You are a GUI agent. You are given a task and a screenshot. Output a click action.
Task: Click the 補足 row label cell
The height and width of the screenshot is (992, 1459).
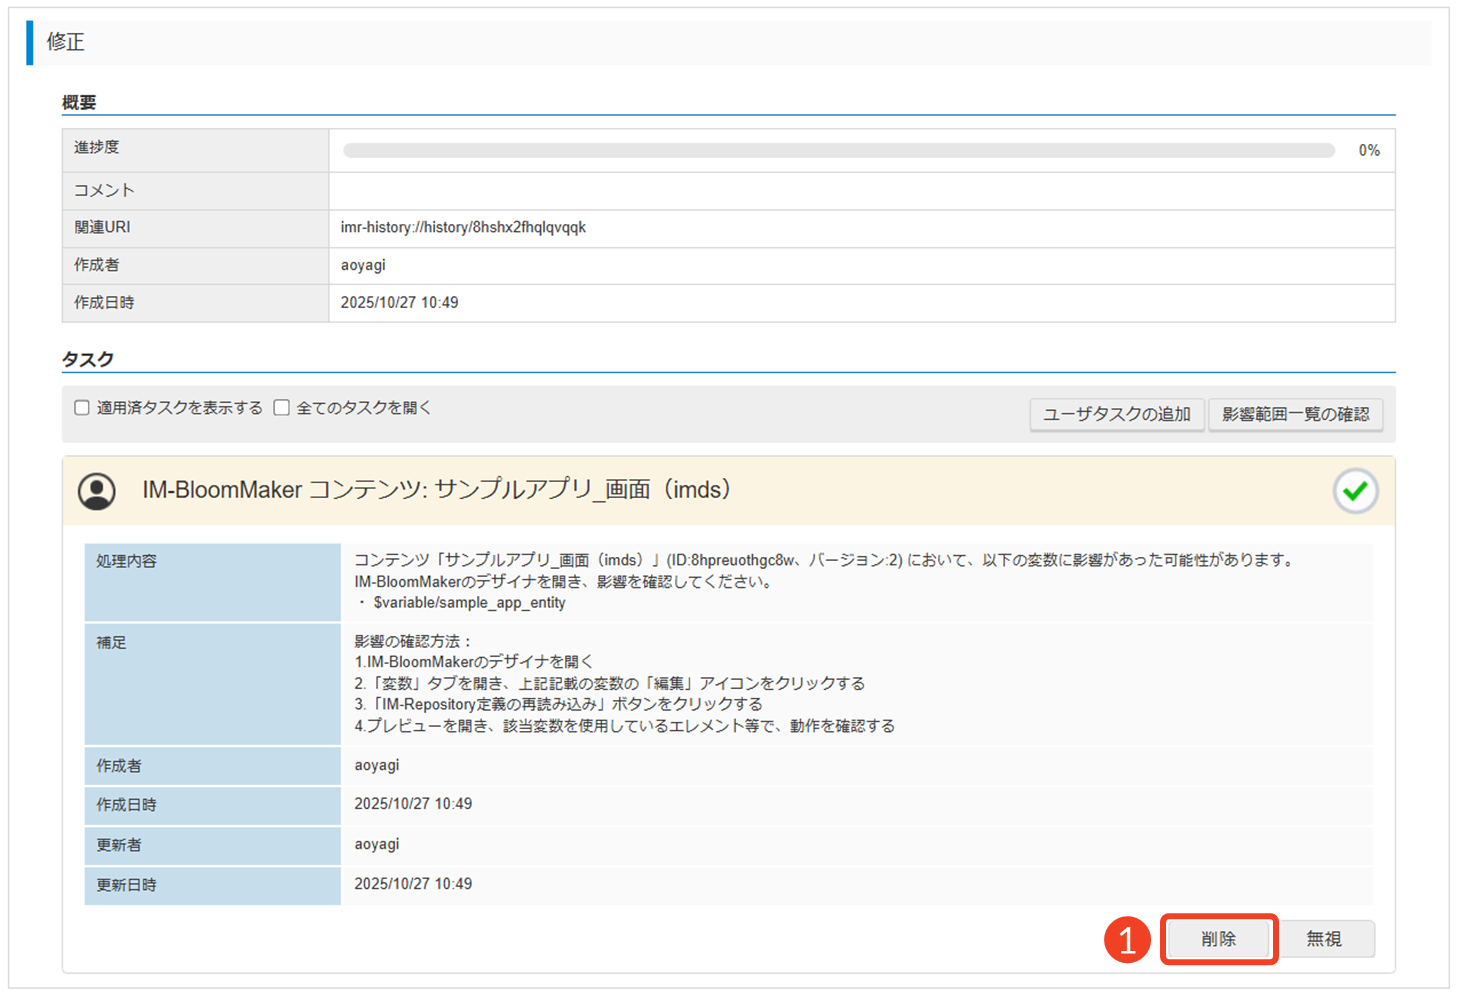pyautogui.click(x=112, y=643)
